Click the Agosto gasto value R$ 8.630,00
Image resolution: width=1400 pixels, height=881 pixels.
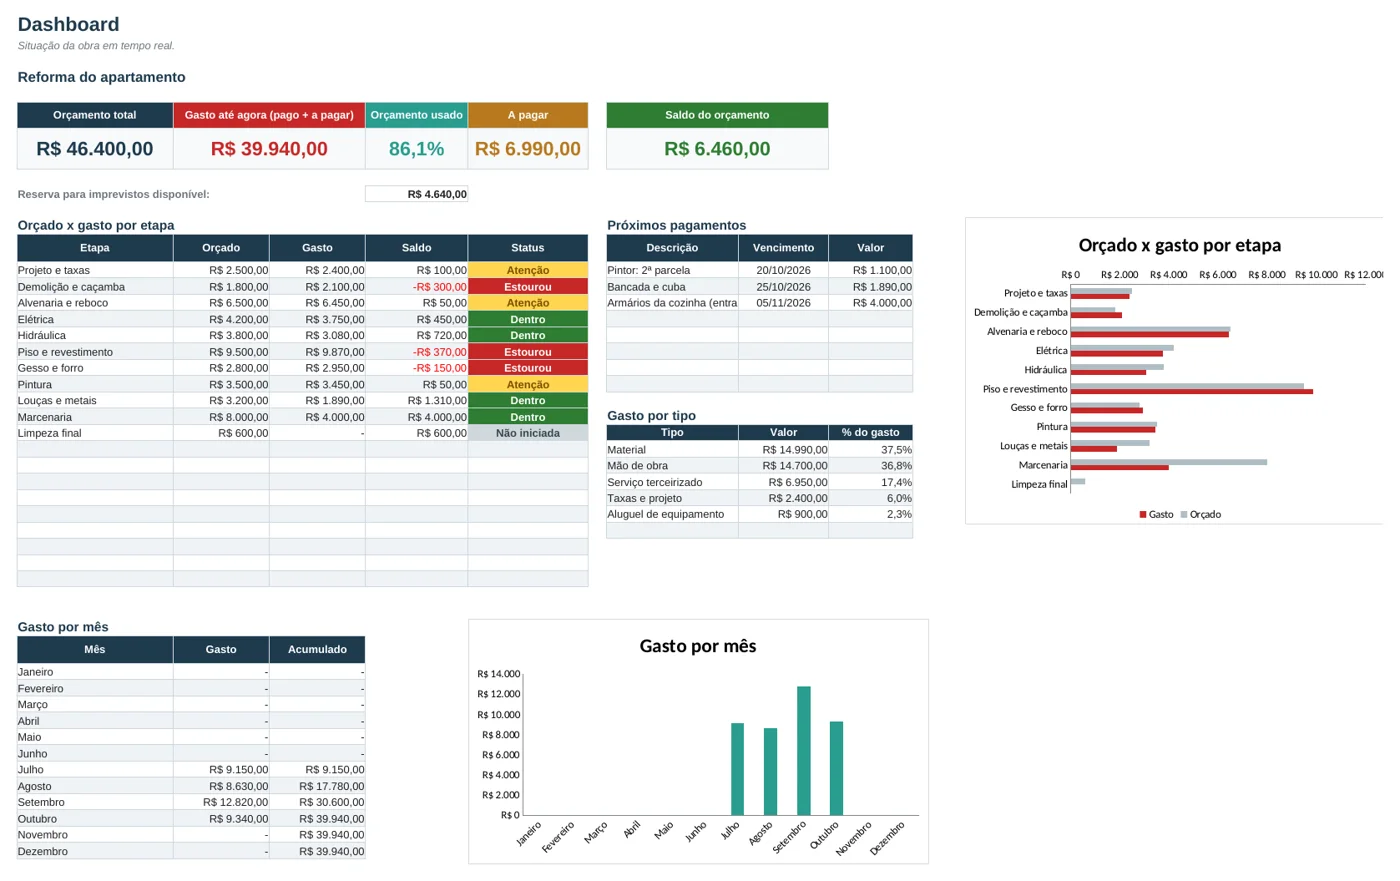tap(221, 786)
